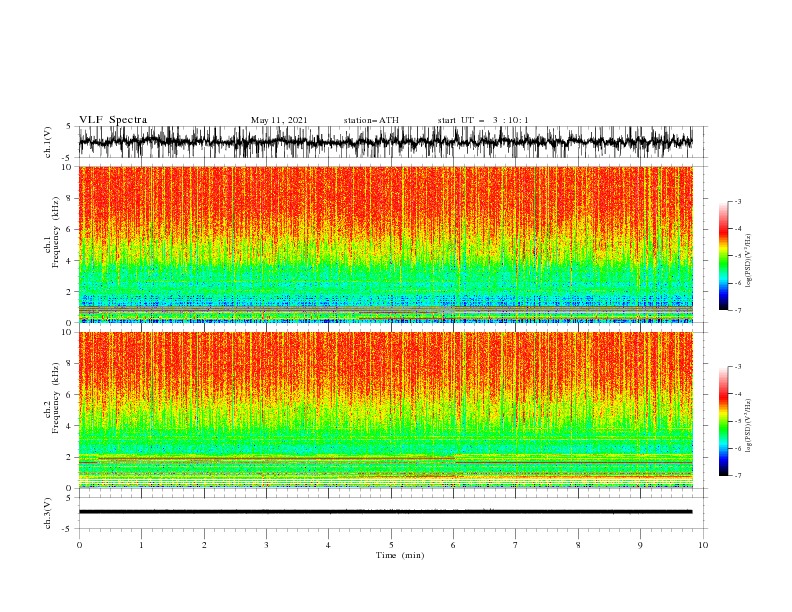
Task: Click the "-5" tick on ch.1 color bar
Action: (737, 256)
